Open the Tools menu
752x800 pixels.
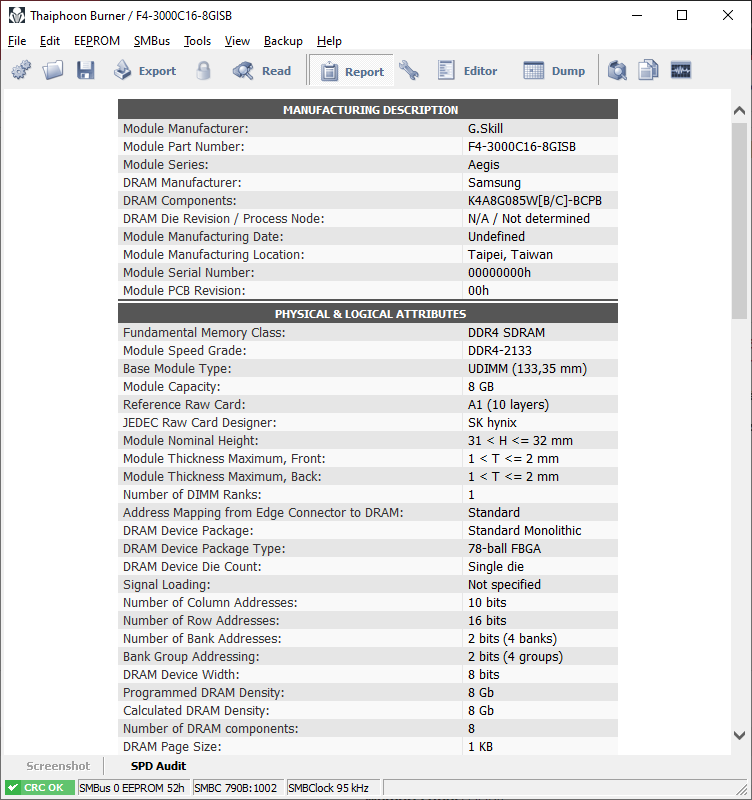(197, 41)
